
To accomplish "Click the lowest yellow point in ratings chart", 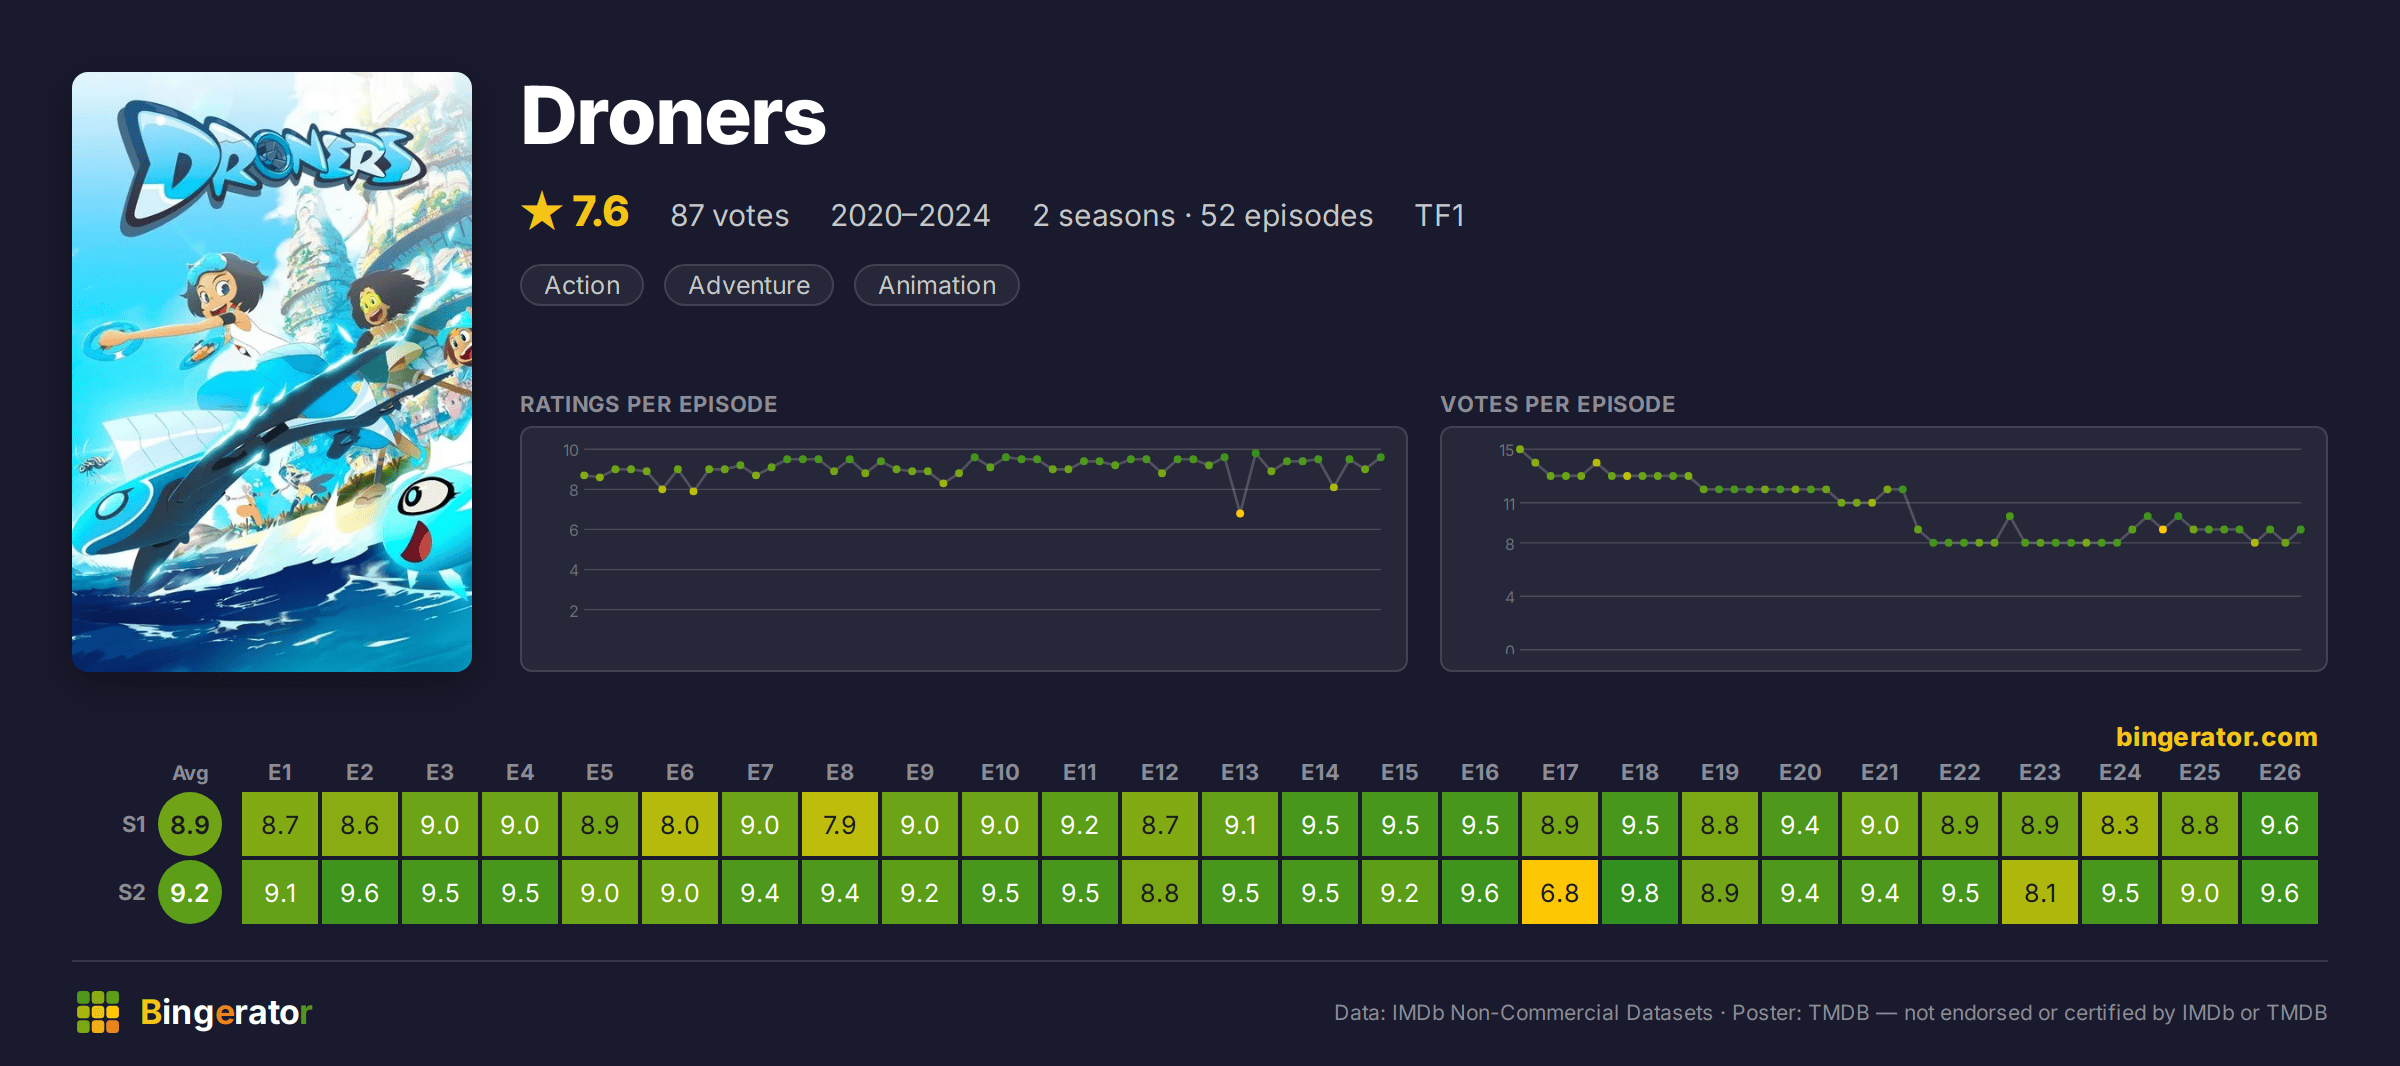I will tap(1240, 514).
